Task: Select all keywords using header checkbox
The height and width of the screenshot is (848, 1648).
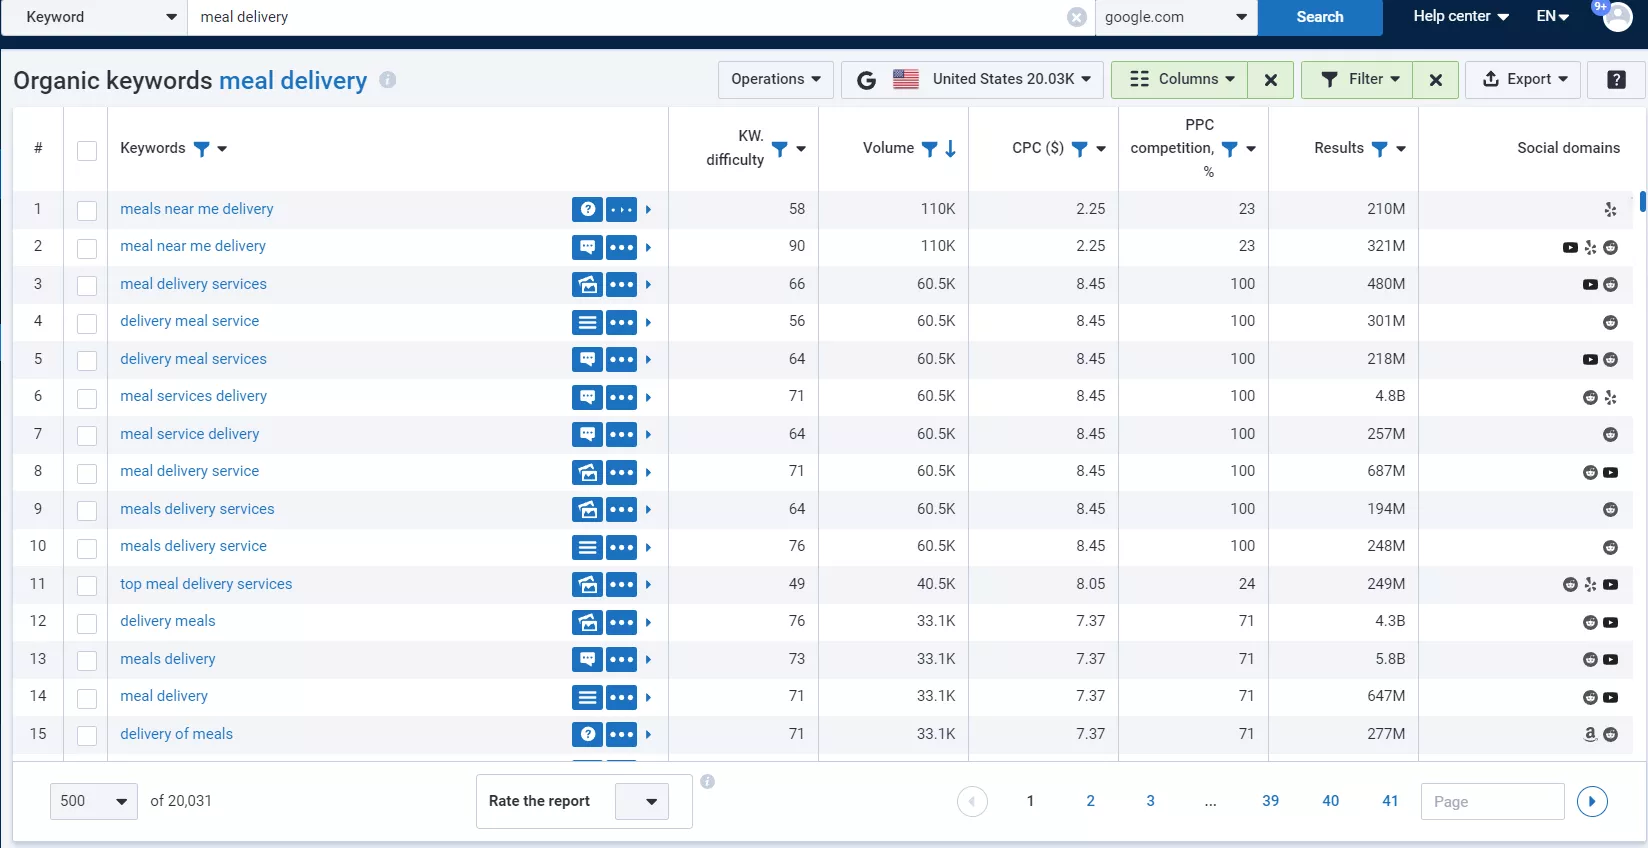Action: click(x=87, y=150)
